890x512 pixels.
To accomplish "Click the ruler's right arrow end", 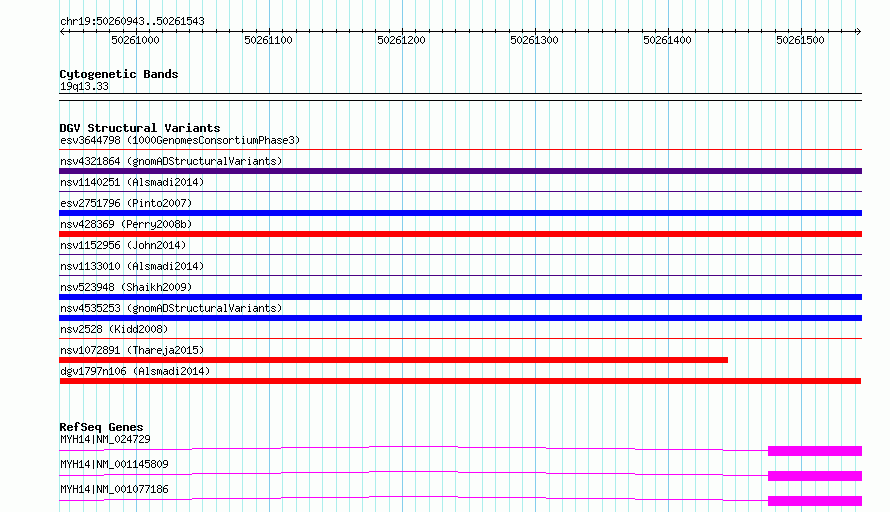I will coord(858,31).
